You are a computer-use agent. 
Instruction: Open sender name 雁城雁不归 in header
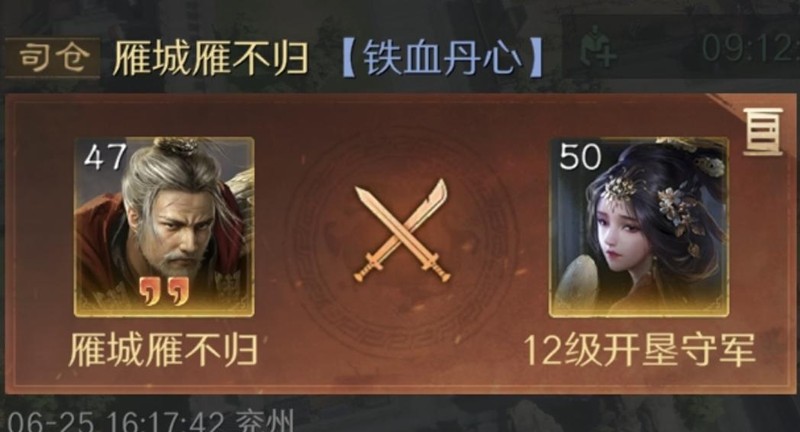(x=210, y=59)
